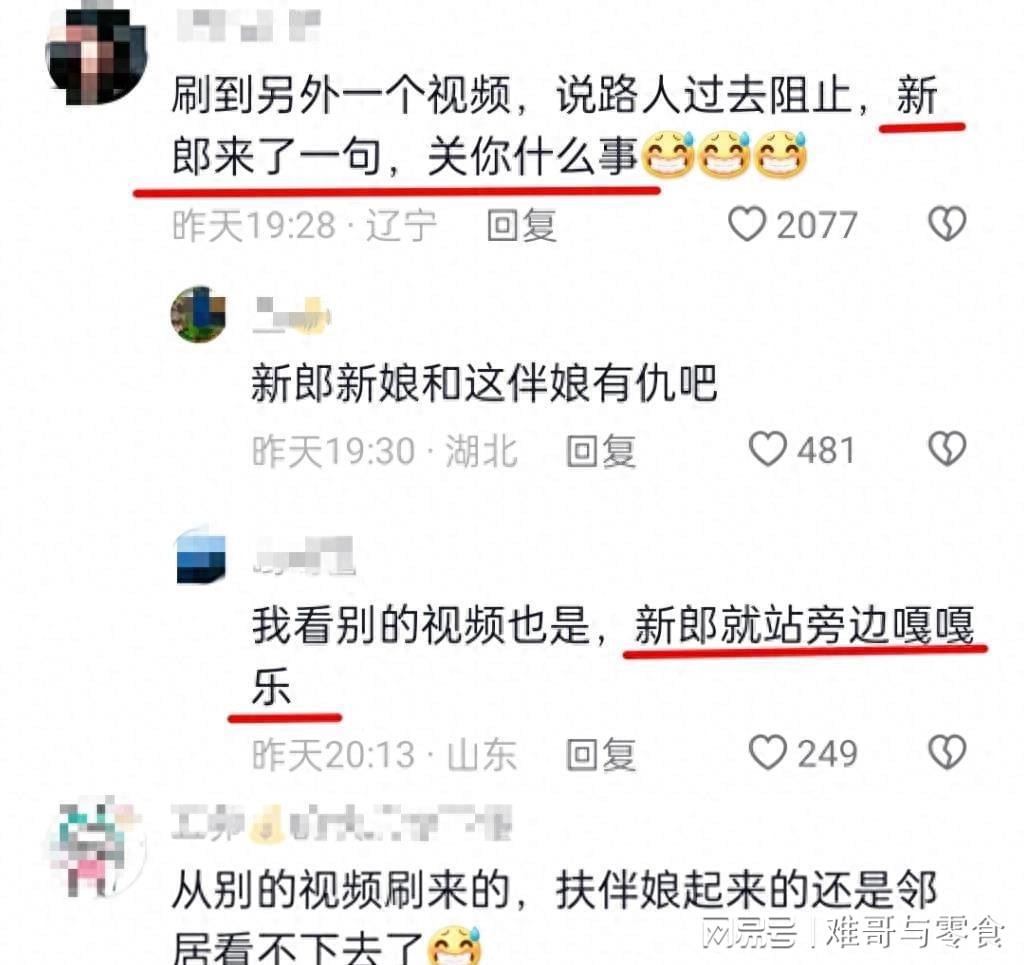Viewport: 1024px width, 965px height.
Task: Select comment text 新郎新娘和这伴娘有仇吧
Action: [485, 383]
